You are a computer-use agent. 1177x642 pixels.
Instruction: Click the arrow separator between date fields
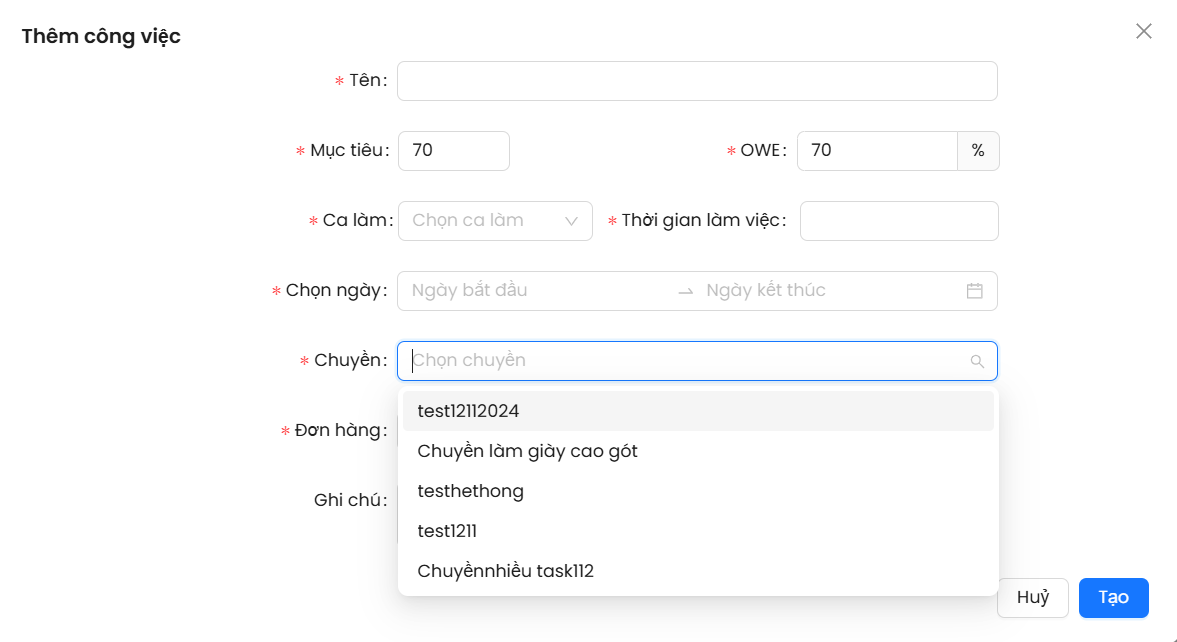pos(685,291)
